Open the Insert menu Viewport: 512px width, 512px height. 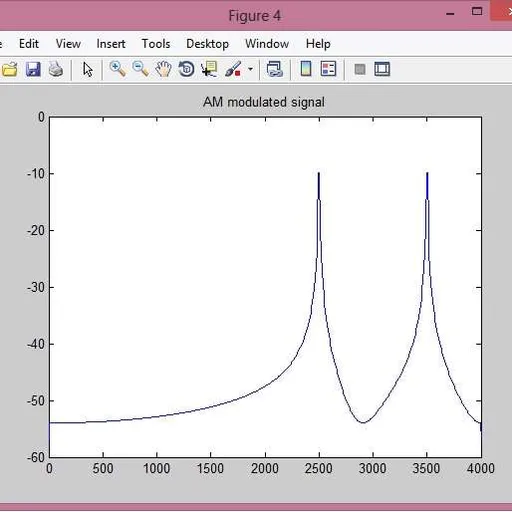(111, 44)
